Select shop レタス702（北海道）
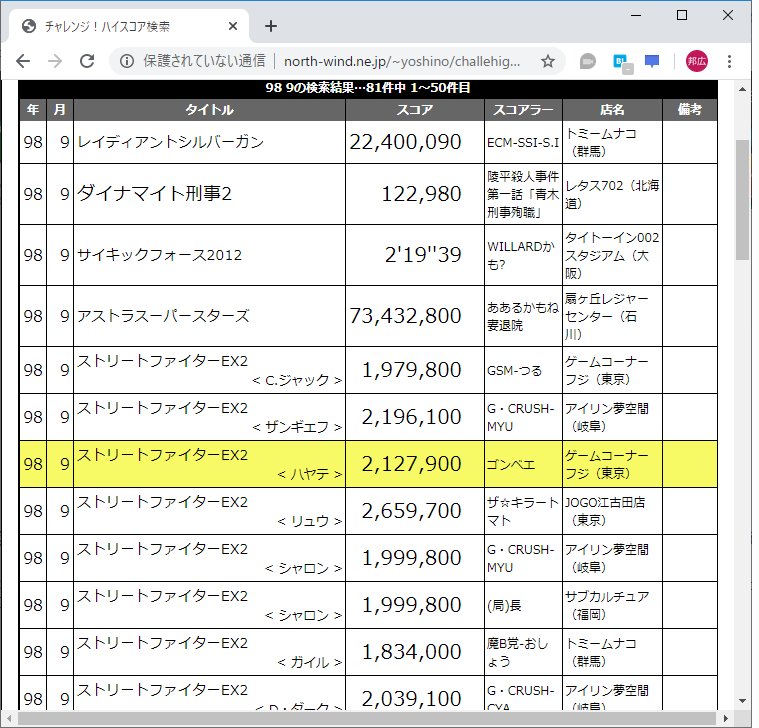 (x=612, y=194)
